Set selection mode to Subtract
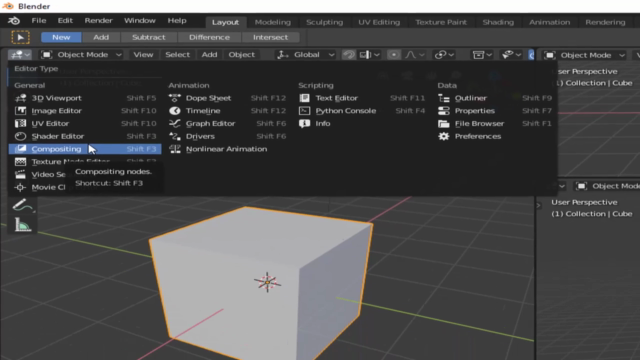 (149, 37)
